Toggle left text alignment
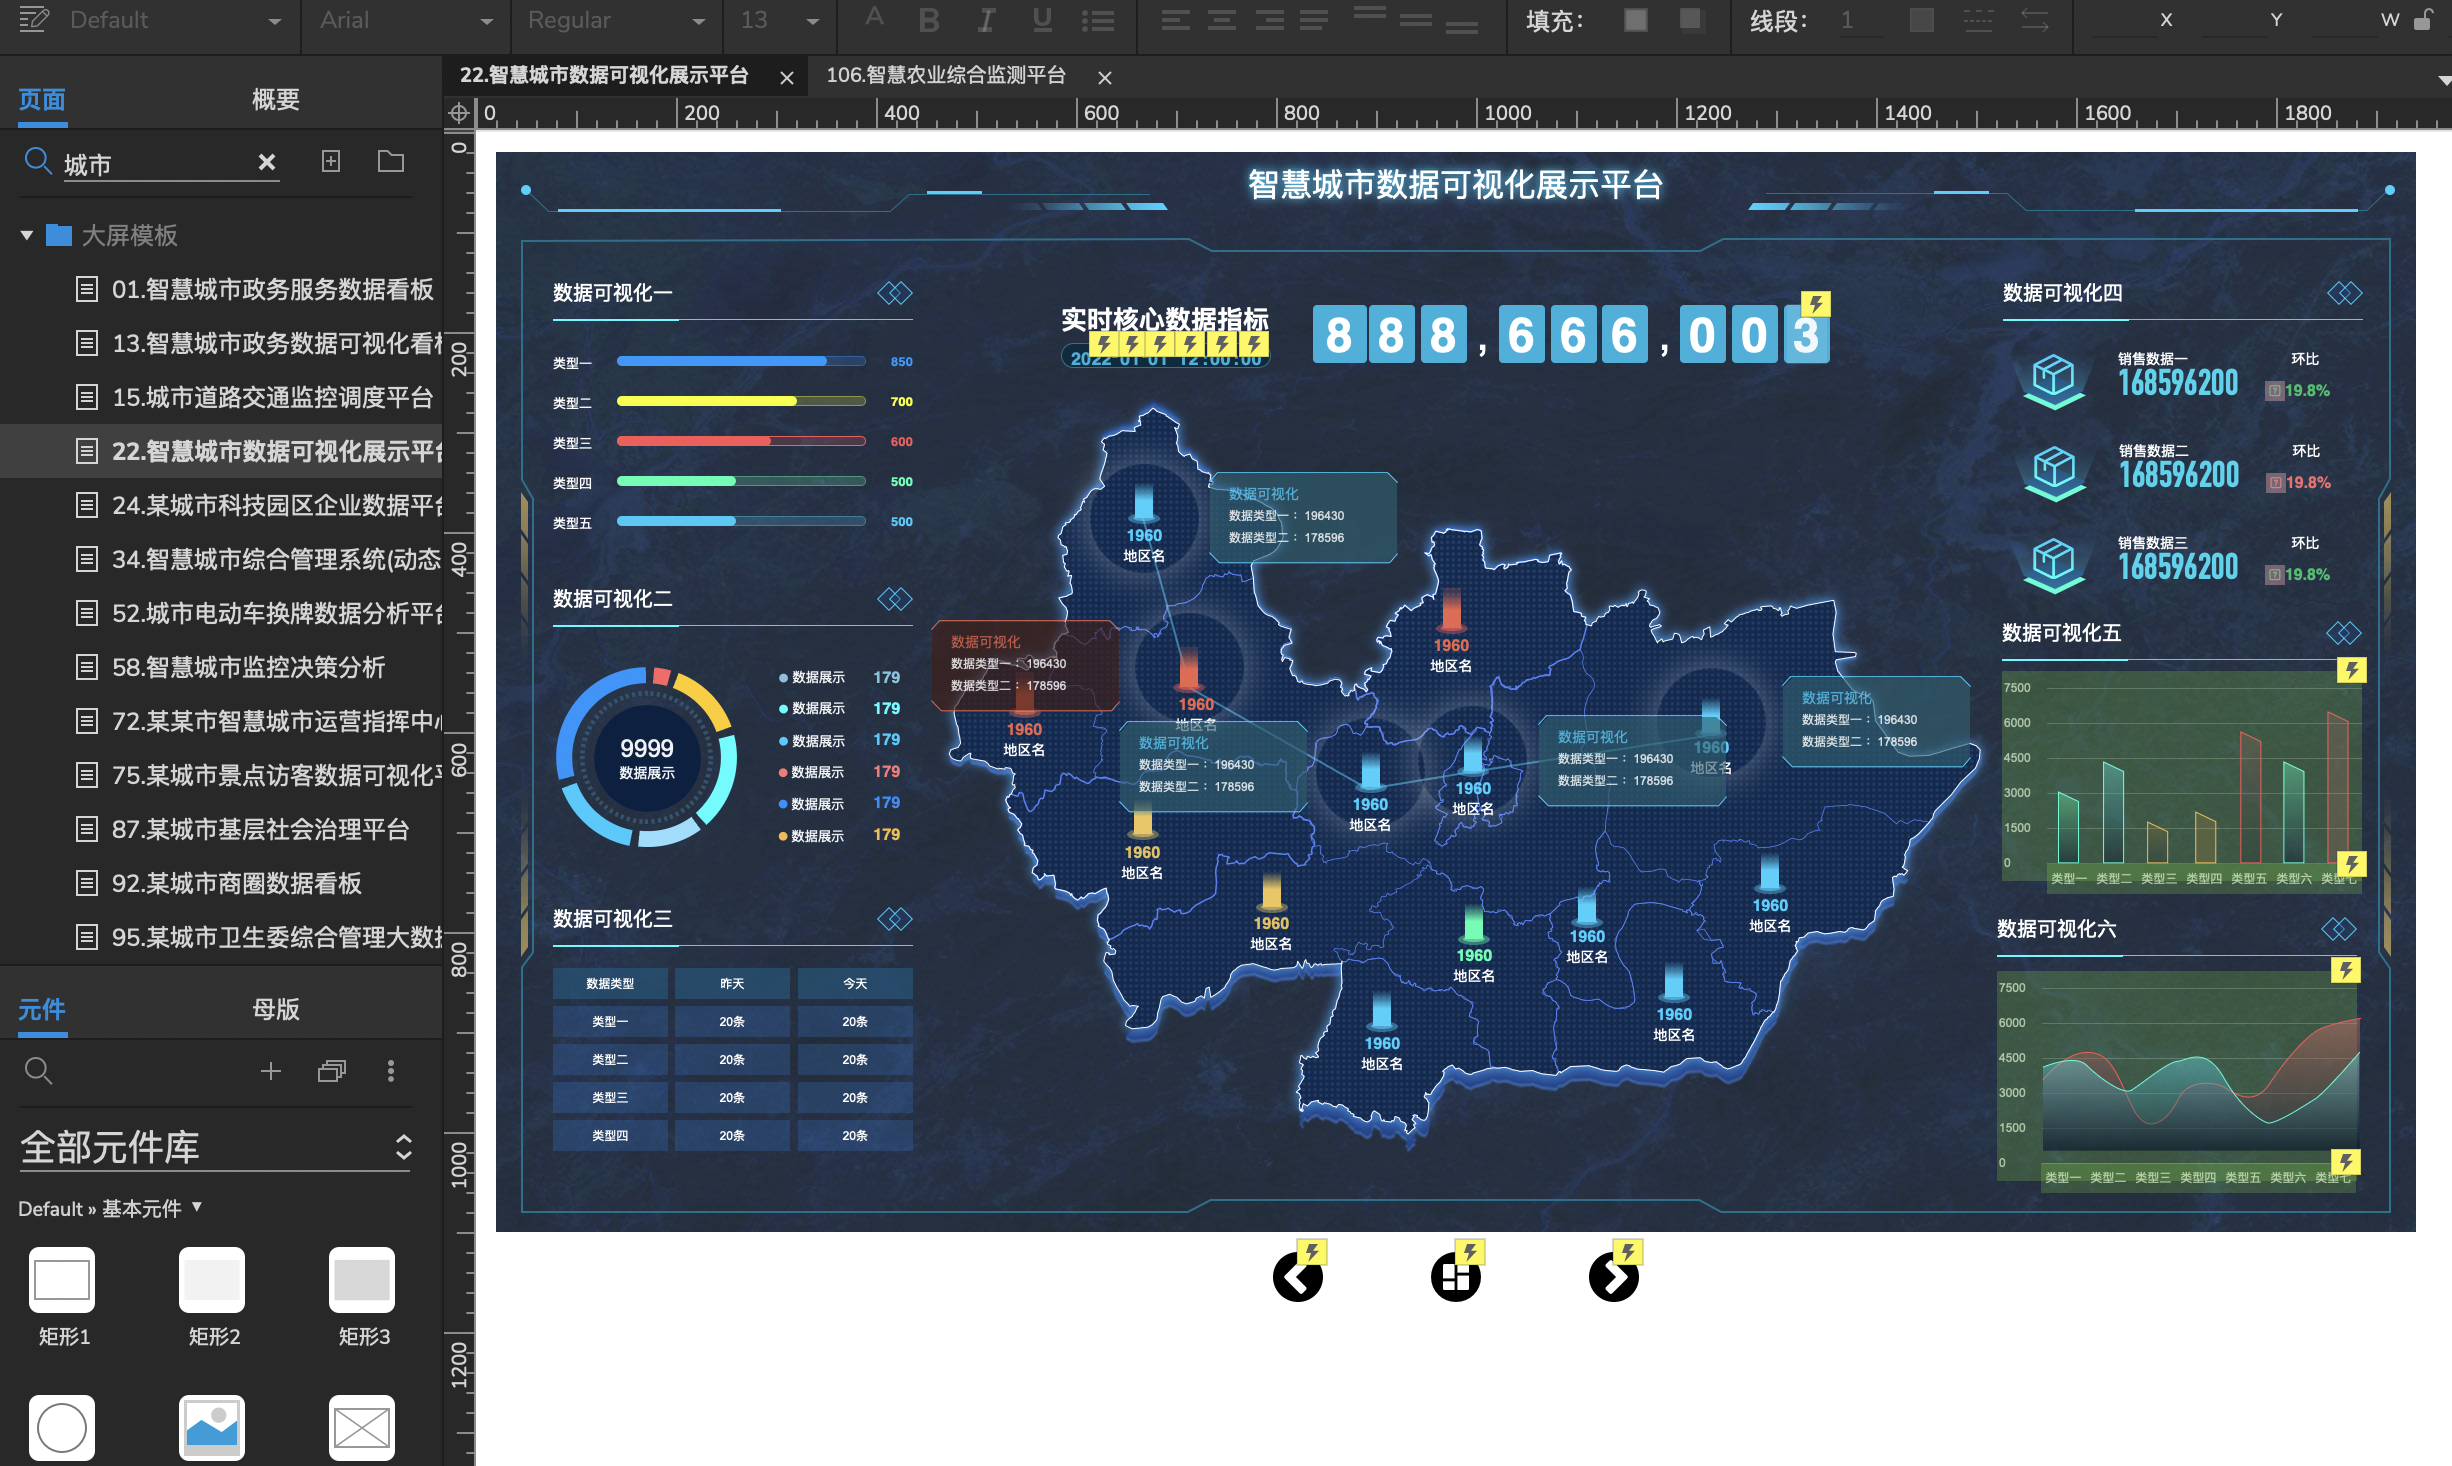Image resolution: width=2452 pixels, height=1466 pixels. 1176,20
